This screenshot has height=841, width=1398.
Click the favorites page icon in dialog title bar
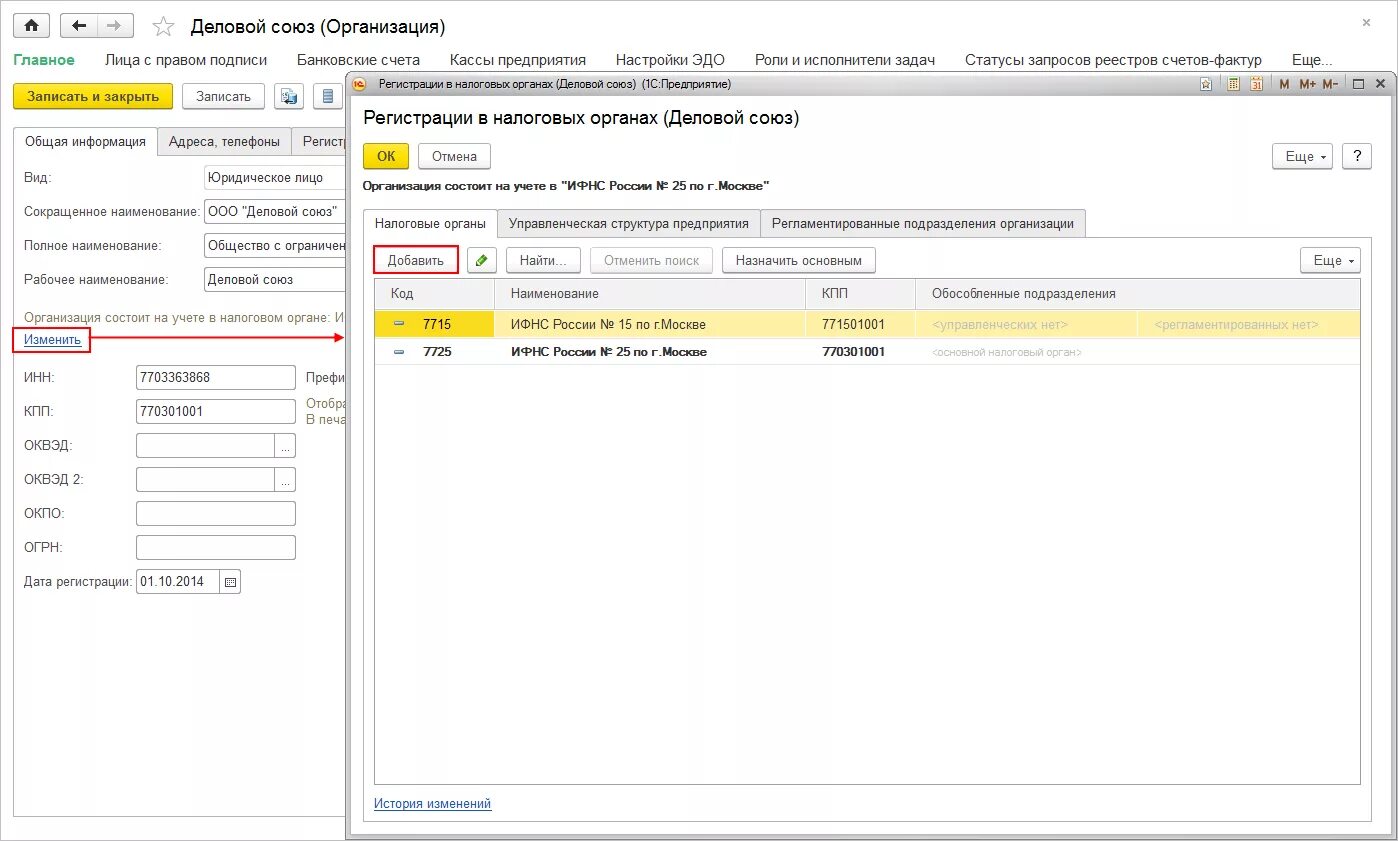tap(1206, 84)
